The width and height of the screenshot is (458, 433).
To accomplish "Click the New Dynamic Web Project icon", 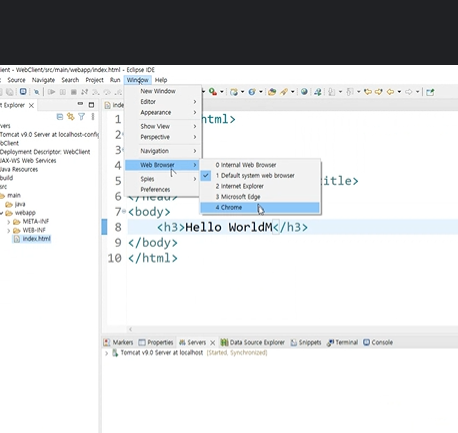I will tap(234, 92).
